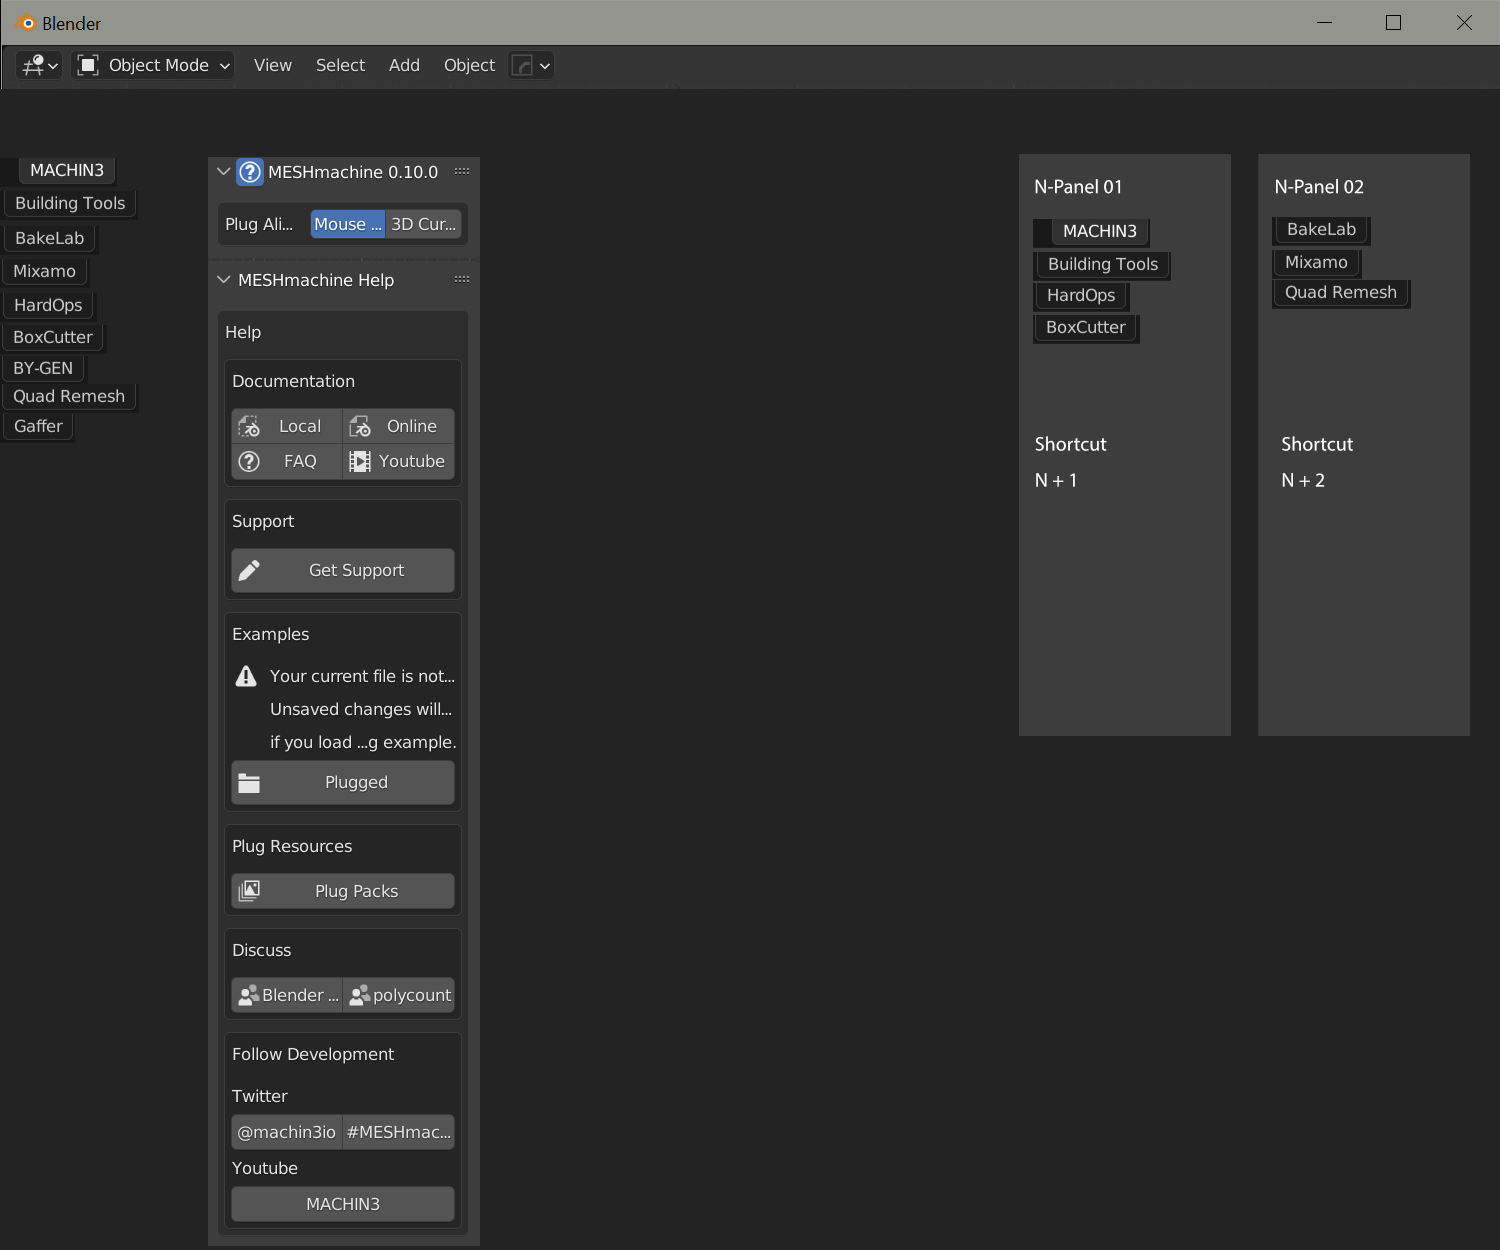Image resolution: width=1500 pixels, height=1250 pixels.
Task: Click the MESHmachine help question-mark icon
Action: pyautogui.click(x=250, y=172)
